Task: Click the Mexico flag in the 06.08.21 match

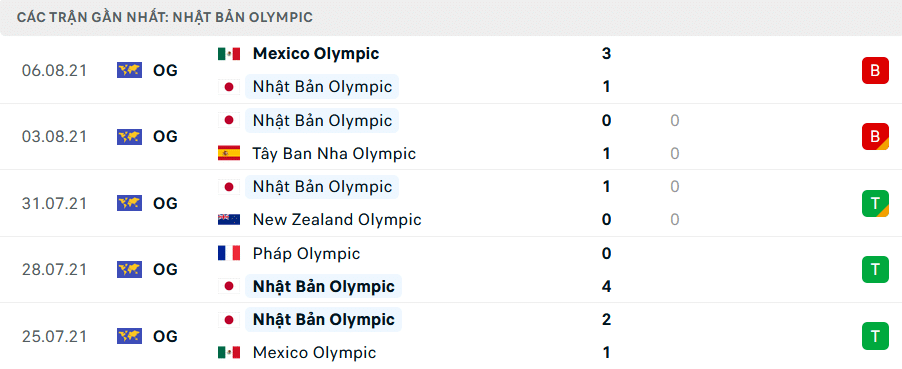Action: [228, 54]
